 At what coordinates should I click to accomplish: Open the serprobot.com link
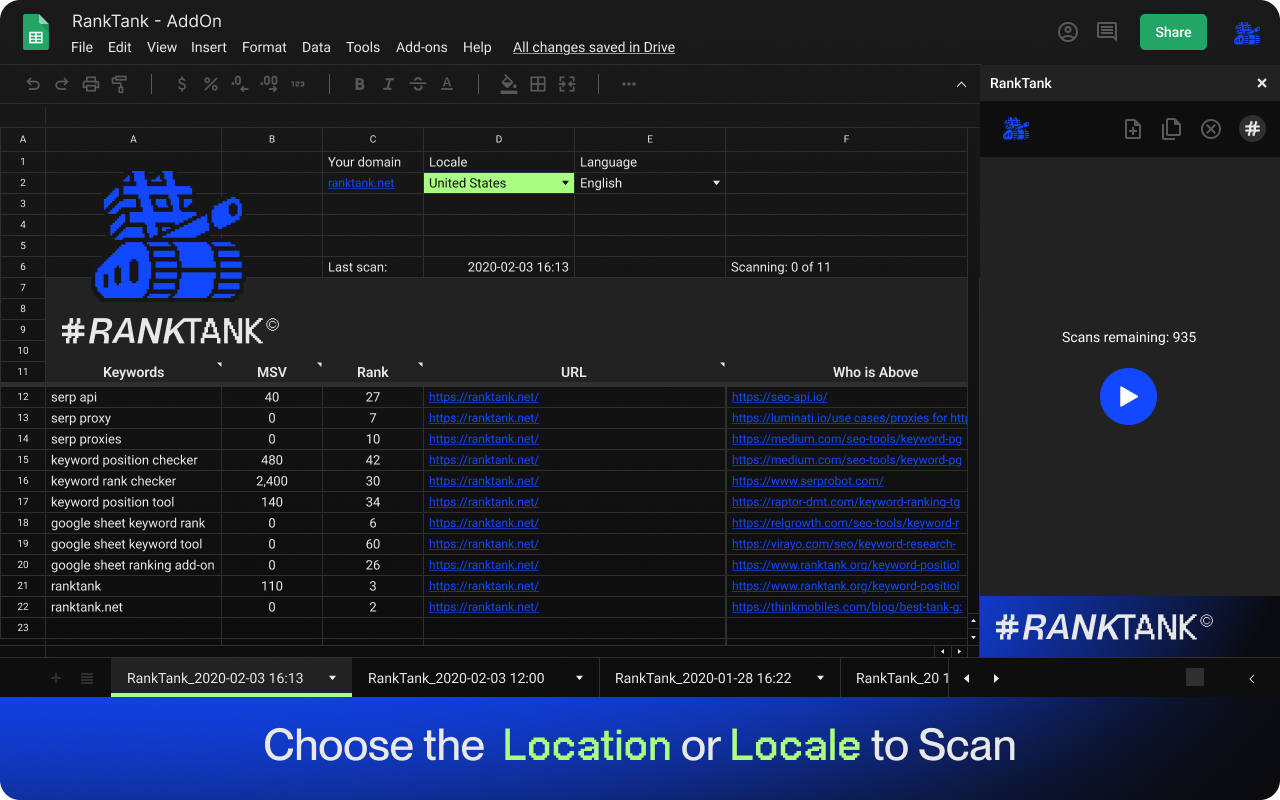[x=808, y=481]
